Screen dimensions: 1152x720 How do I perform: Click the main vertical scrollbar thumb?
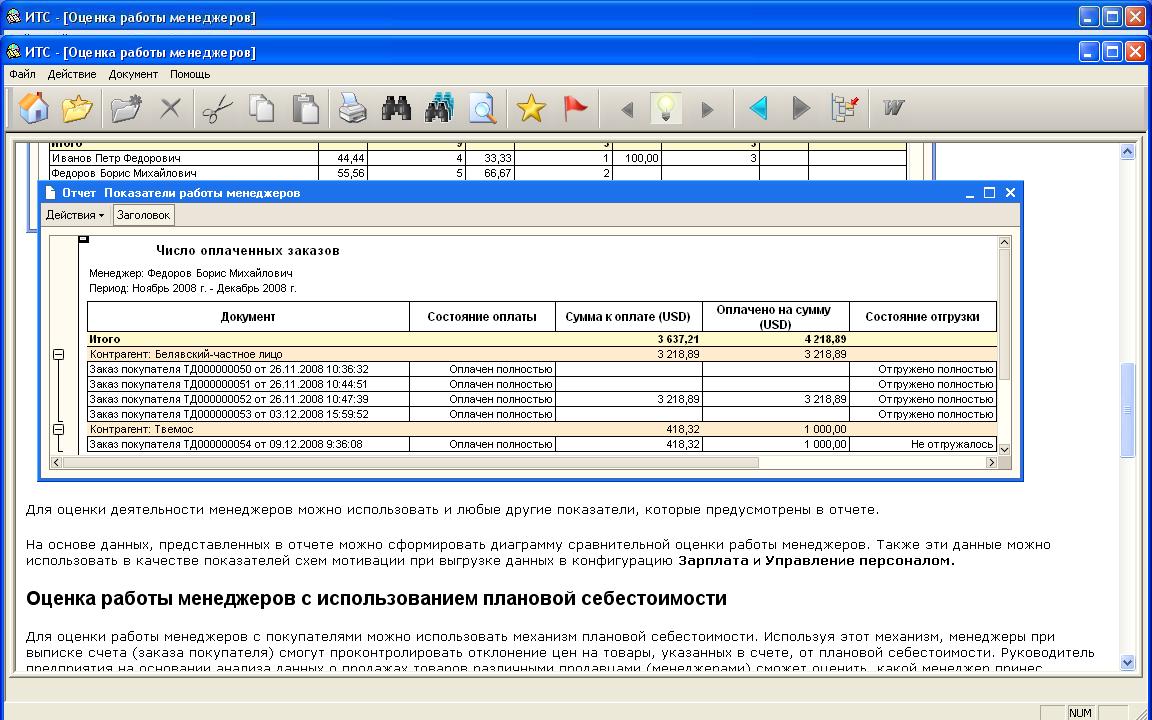click(1128, 410)
